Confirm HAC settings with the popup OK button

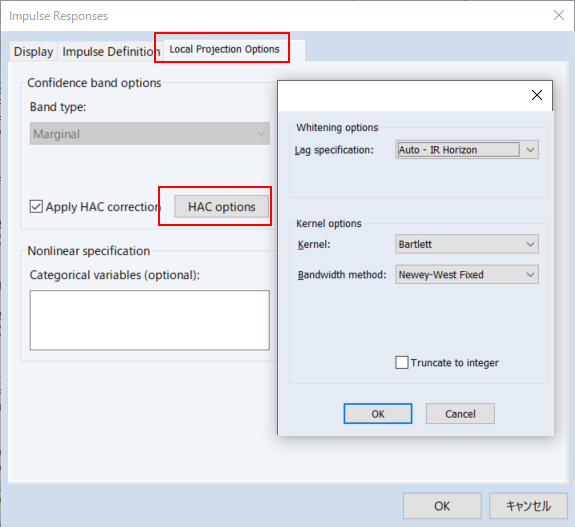(x=378, y=414)
